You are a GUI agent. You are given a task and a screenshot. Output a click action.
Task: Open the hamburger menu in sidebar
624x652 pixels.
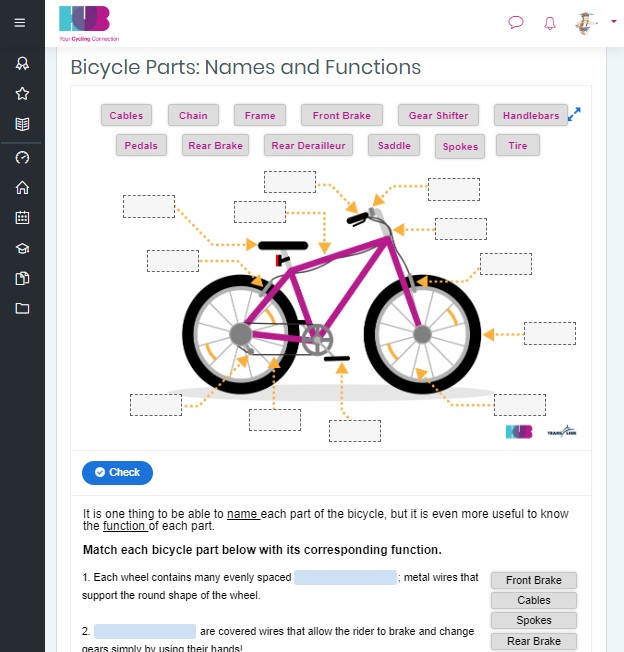tap(20, 23)
